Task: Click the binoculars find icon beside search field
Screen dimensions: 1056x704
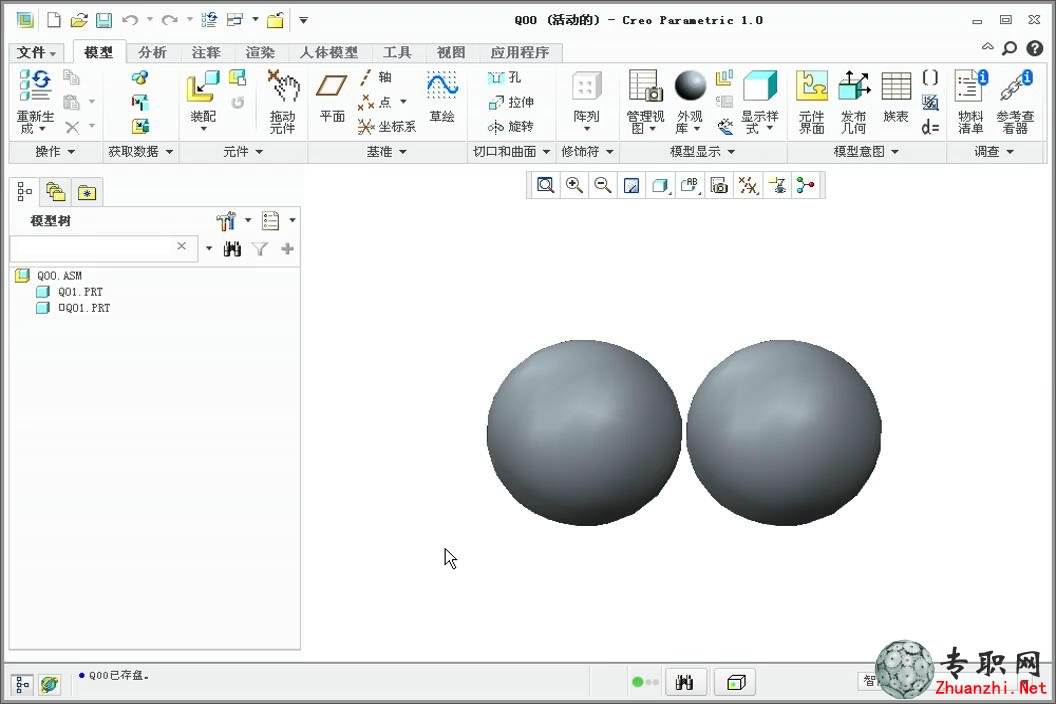Action: pos(232,249)
